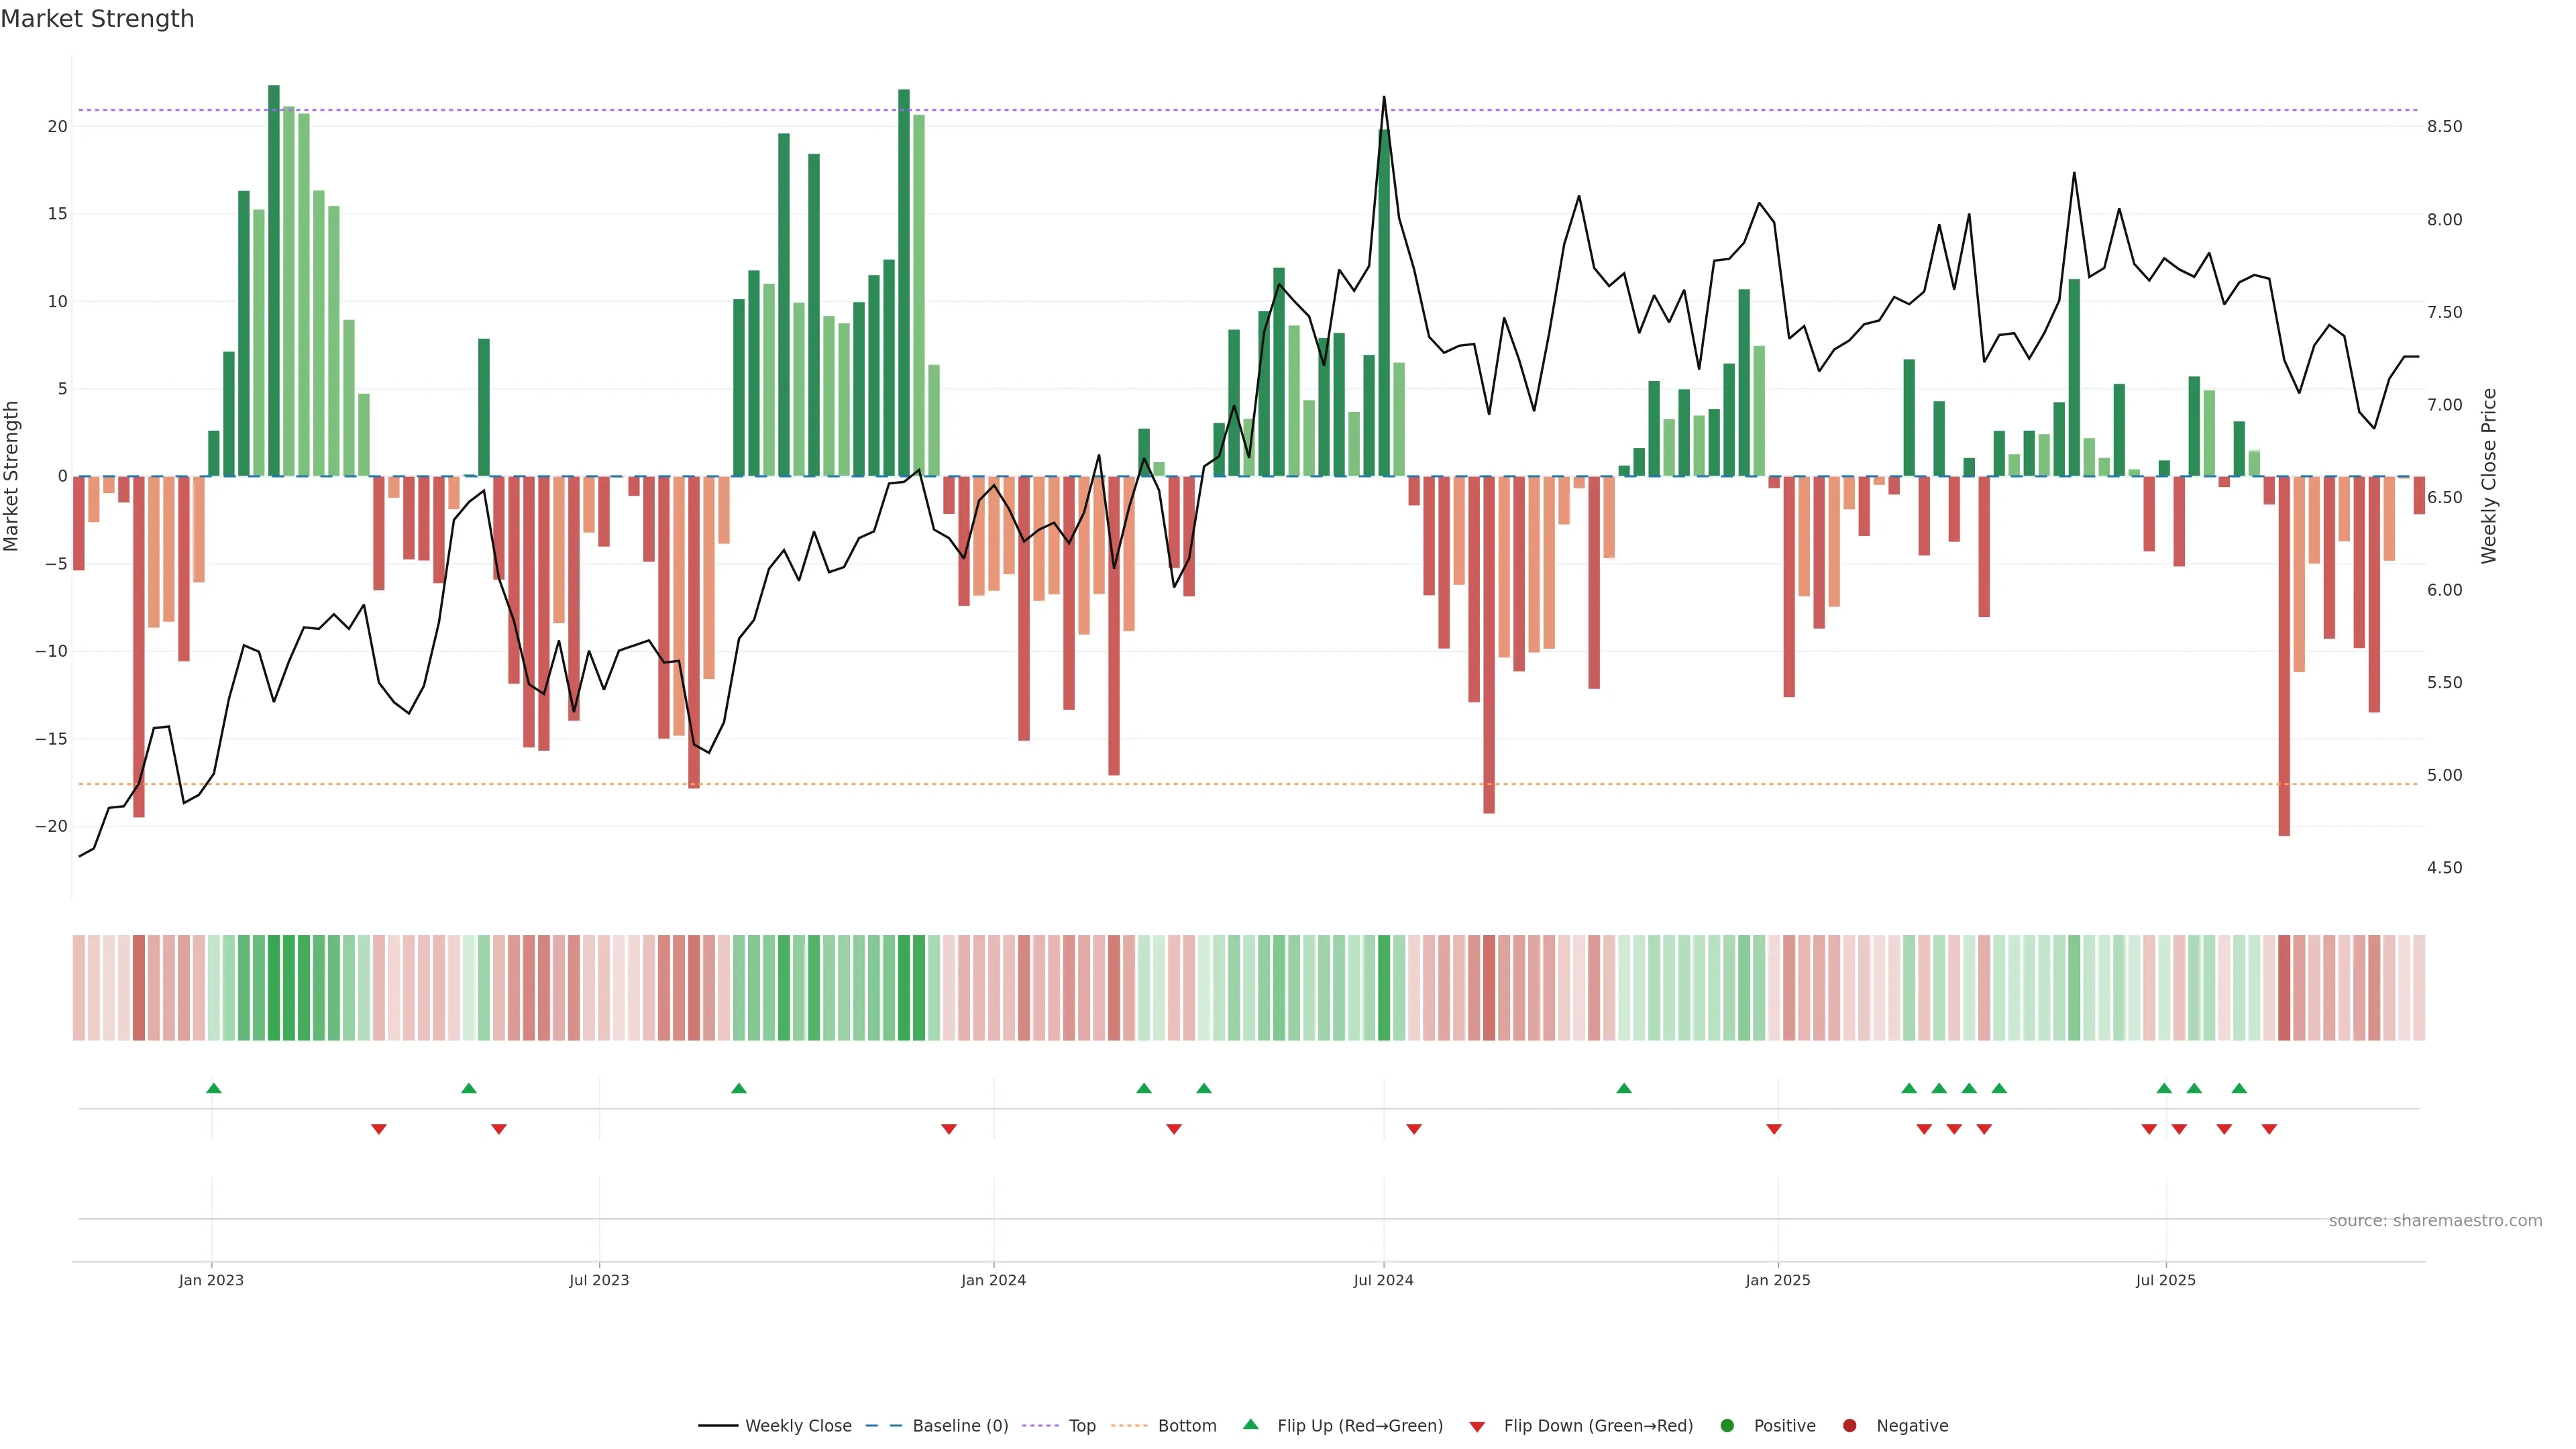Click the Weekly Close Price axis title
Screen dimensions: 2576x1449
click(2489, 476)
